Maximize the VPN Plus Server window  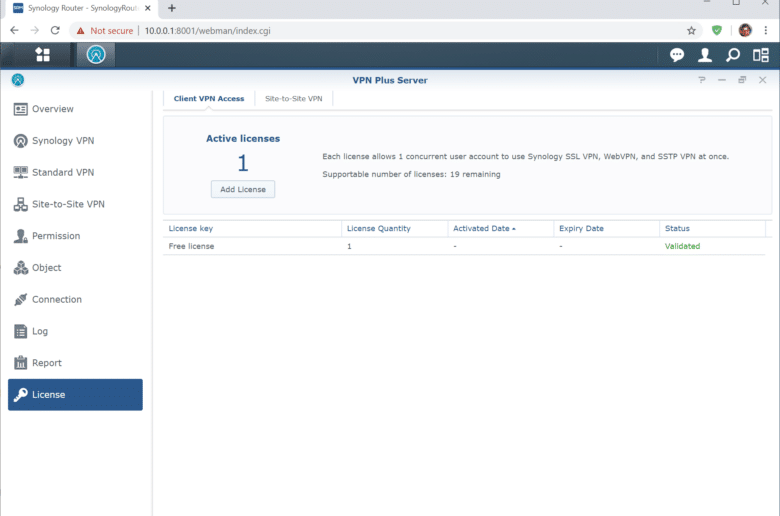coord(742,80)
